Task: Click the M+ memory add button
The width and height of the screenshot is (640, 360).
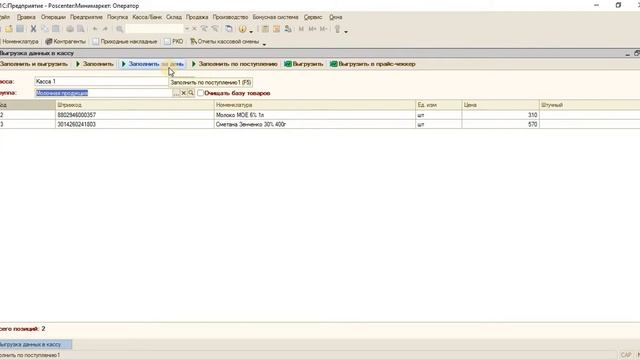Action: (312, 29)
